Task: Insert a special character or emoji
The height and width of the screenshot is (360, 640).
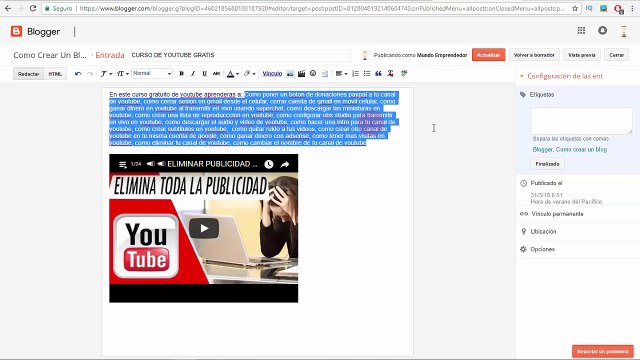Action: [313, 73]
